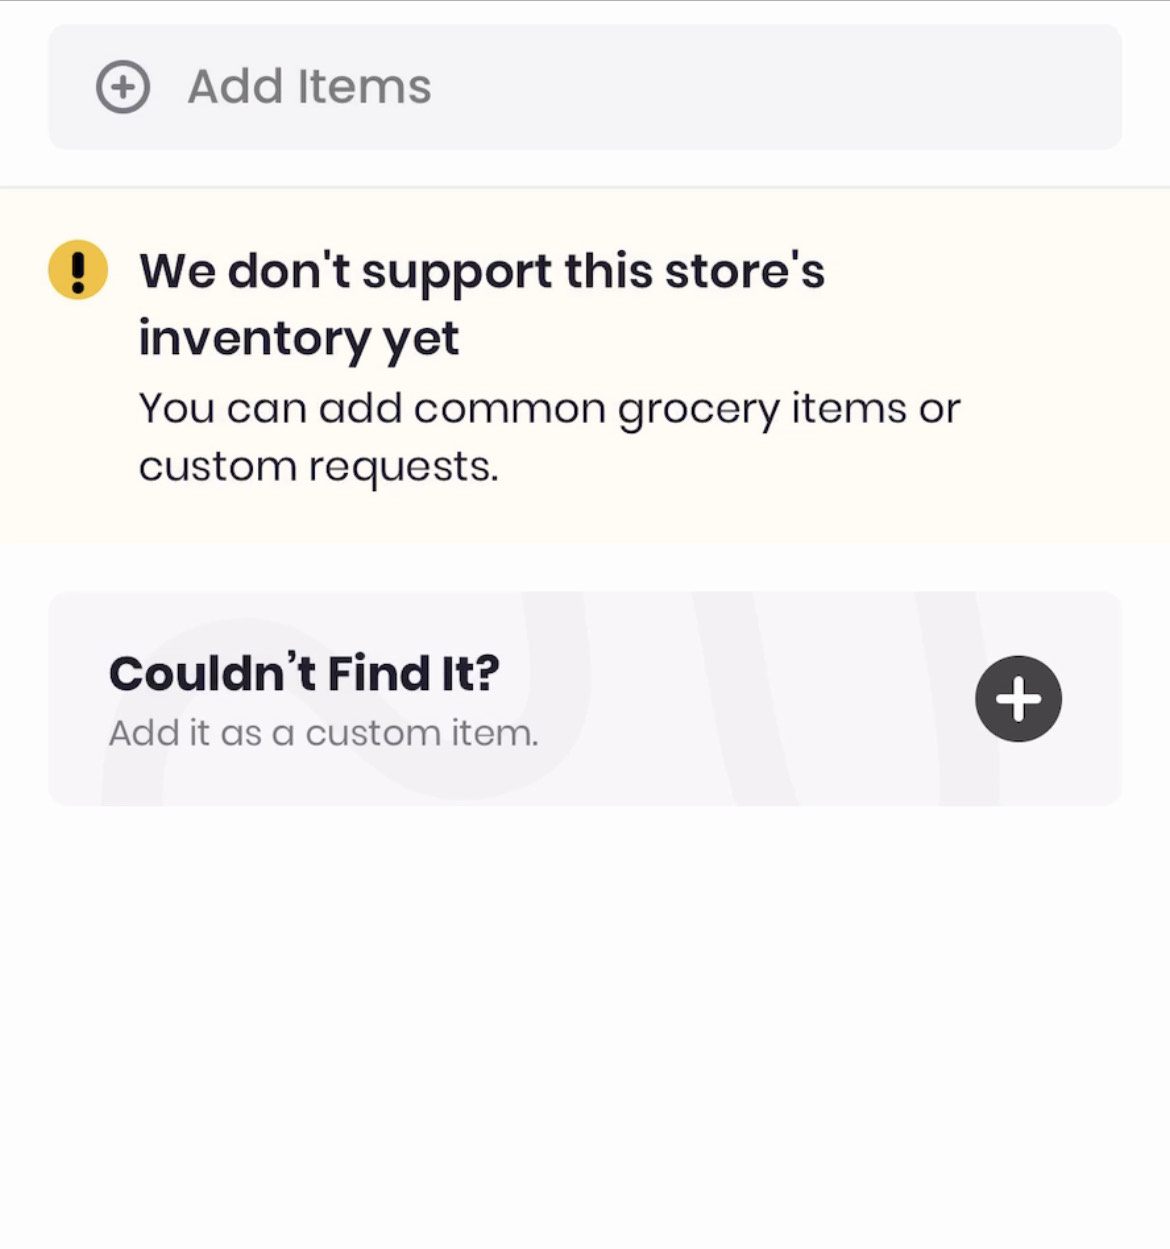The height and width of the screenshot is (1249, 1170).
Task: Click the circled plus icon beside Add Items
Action: tap(123, 87)
